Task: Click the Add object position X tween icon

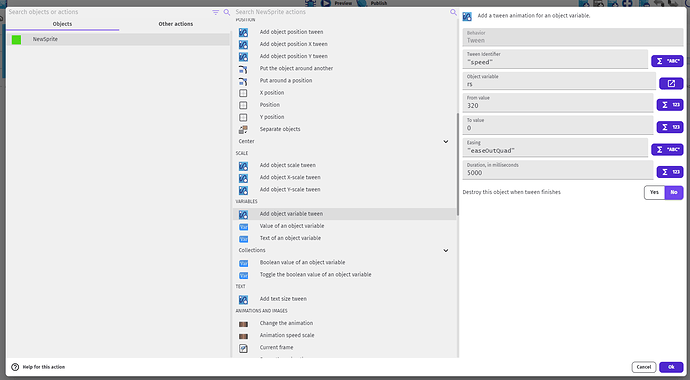Action: click(243, 44)
